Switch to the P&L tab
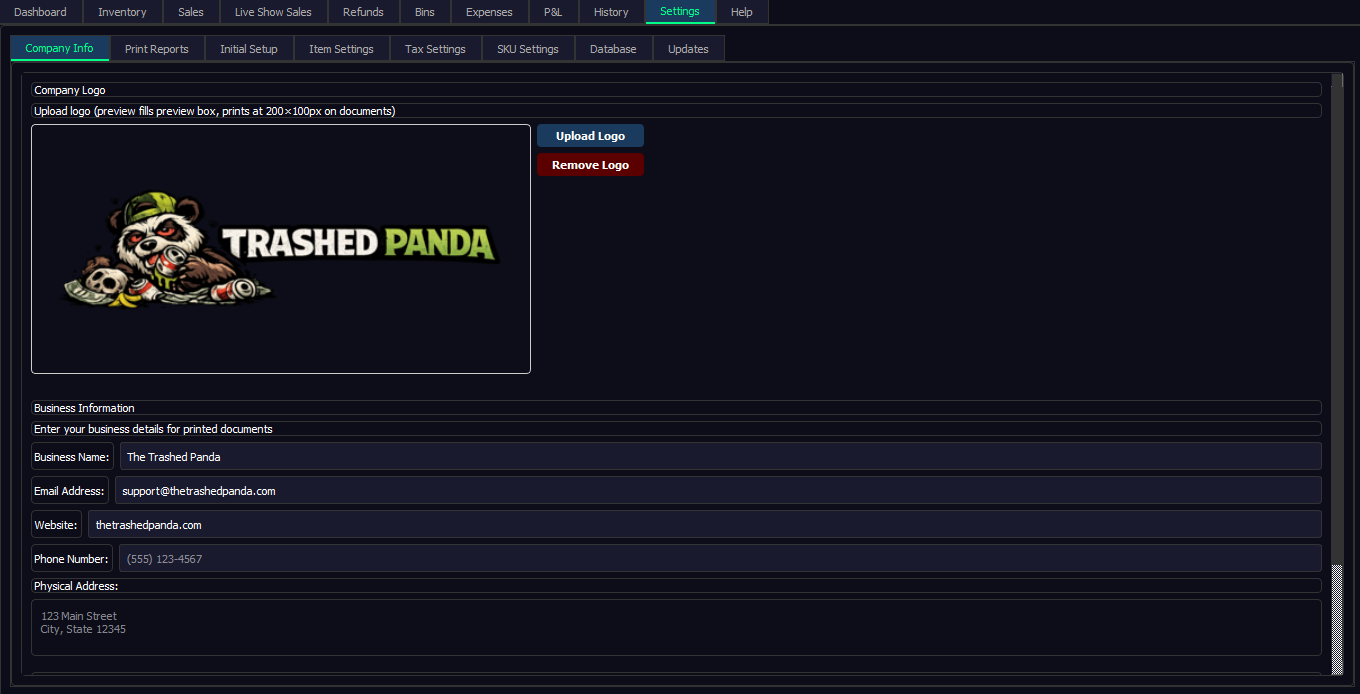The image size is (1360, 694). (x=553, y=12)
